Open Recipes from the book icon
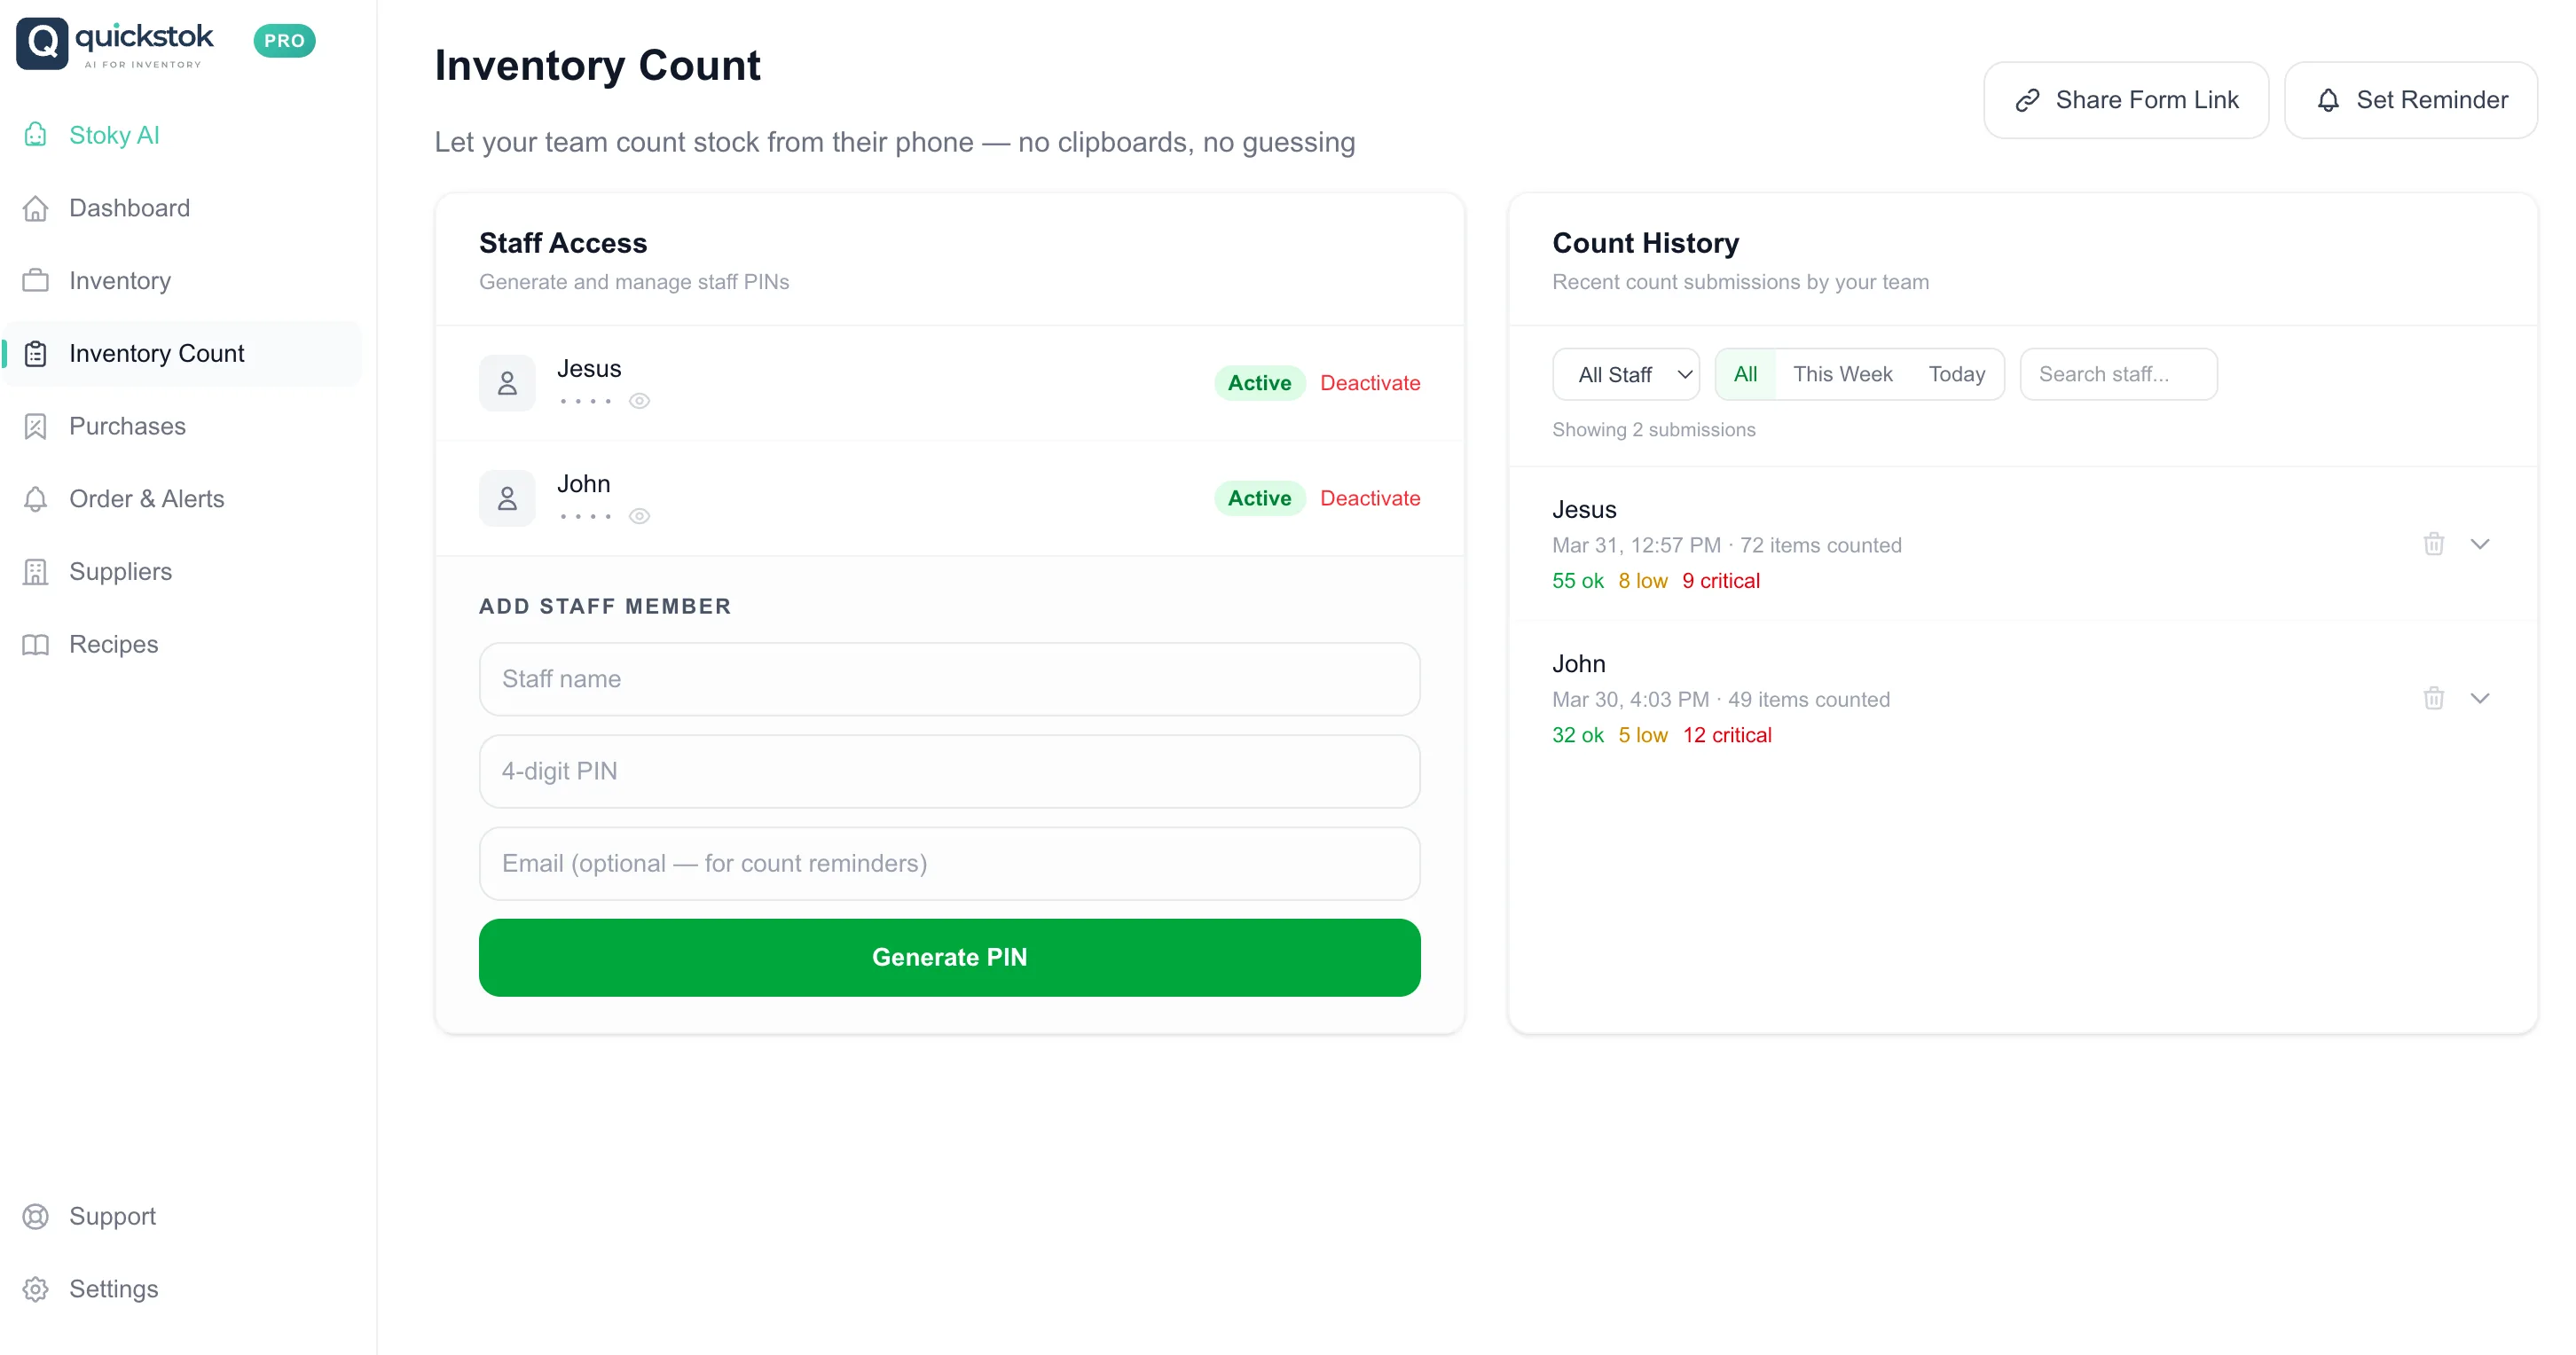This screenshot has height=1355, width=2576. tap(36, 645)
